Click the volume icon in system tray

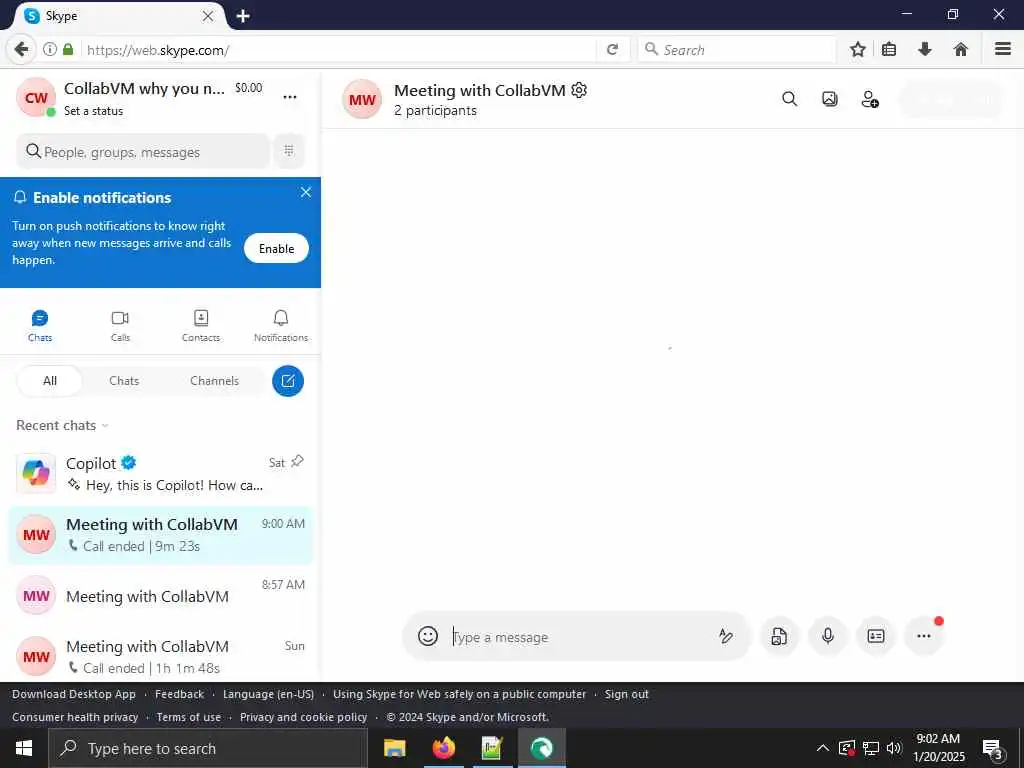point(894,748)
